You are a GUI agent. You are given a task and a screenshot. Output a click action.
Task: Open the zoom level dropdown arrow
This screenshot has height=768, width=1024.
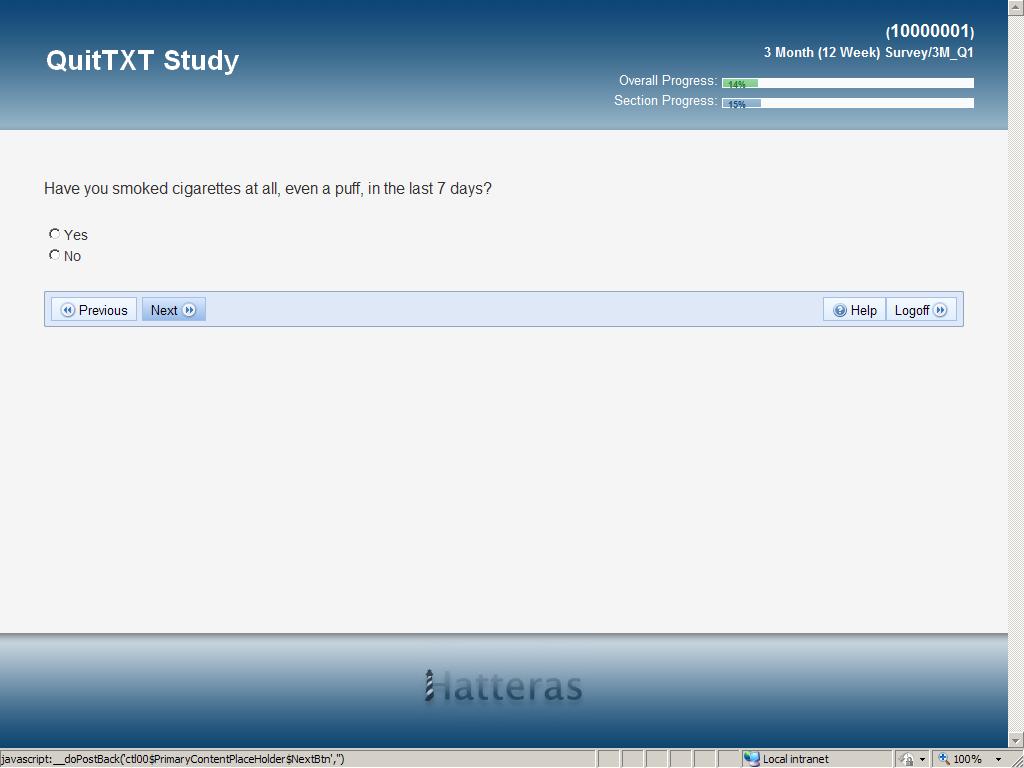999,759
